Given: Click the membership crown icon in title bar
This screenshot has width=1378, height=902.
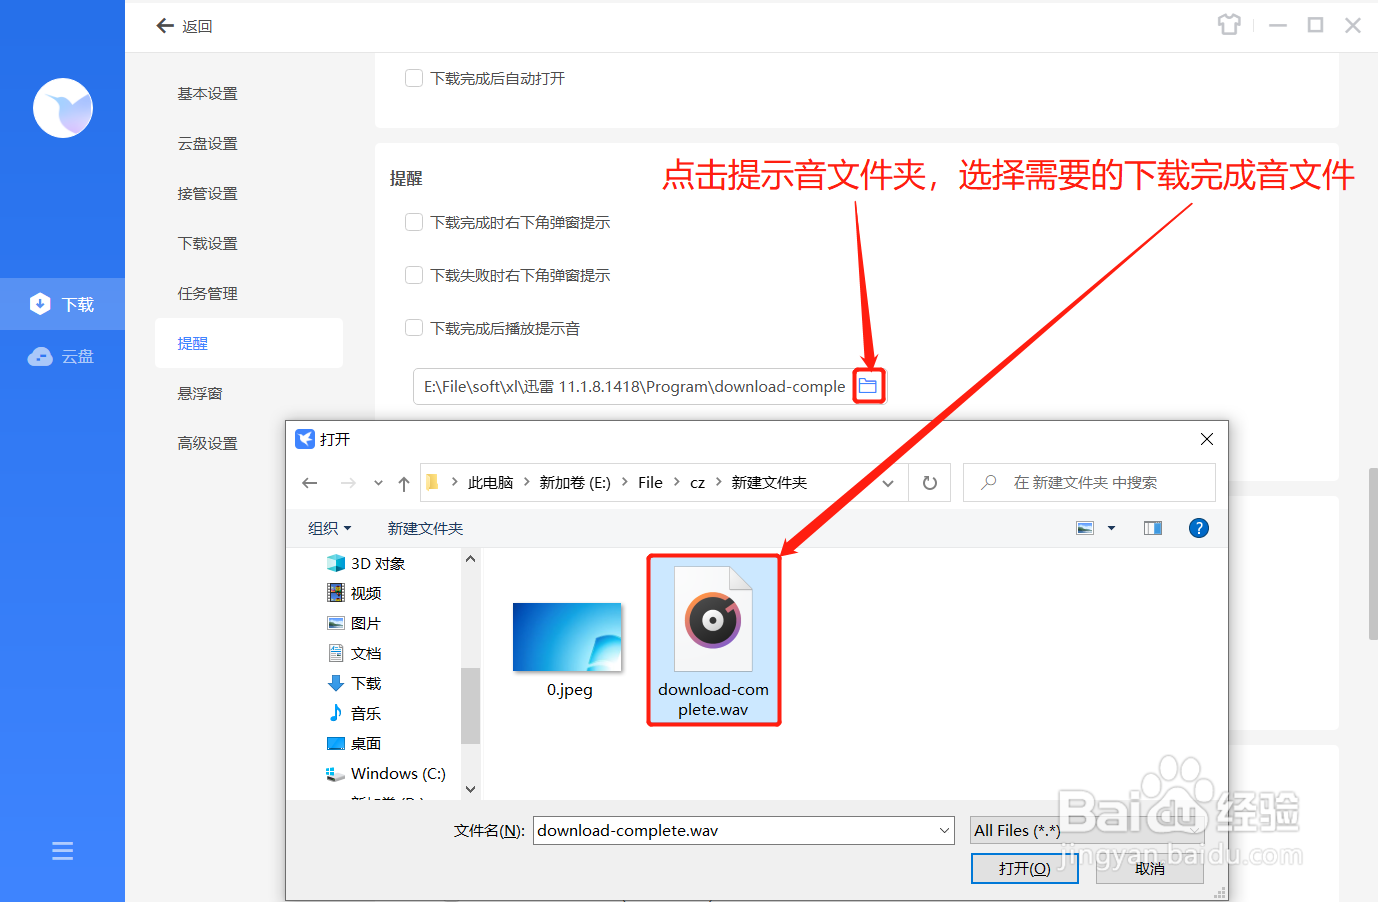Looking at the screenshot, I should click(1228, 24).
